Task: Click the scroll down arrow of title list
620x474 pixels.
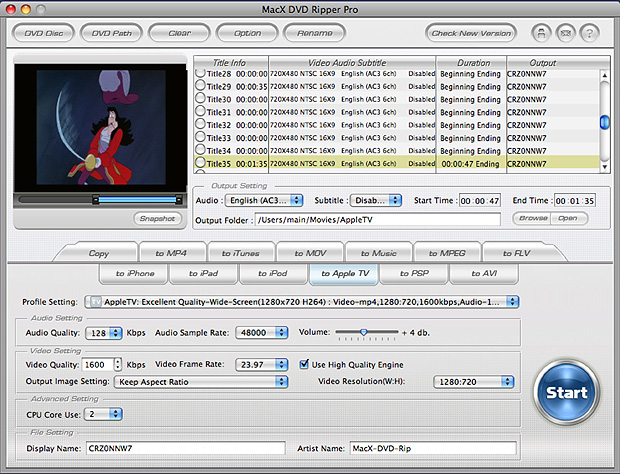Action: [x=604, y=167]
